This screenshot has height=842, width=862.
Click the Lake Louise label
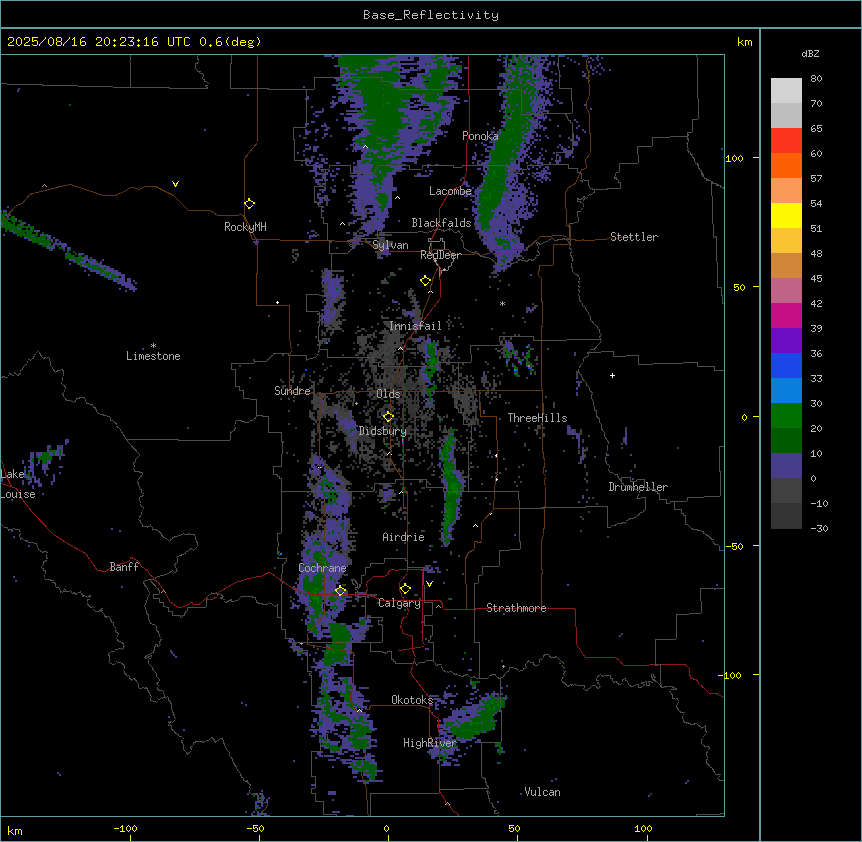[18, 484]
